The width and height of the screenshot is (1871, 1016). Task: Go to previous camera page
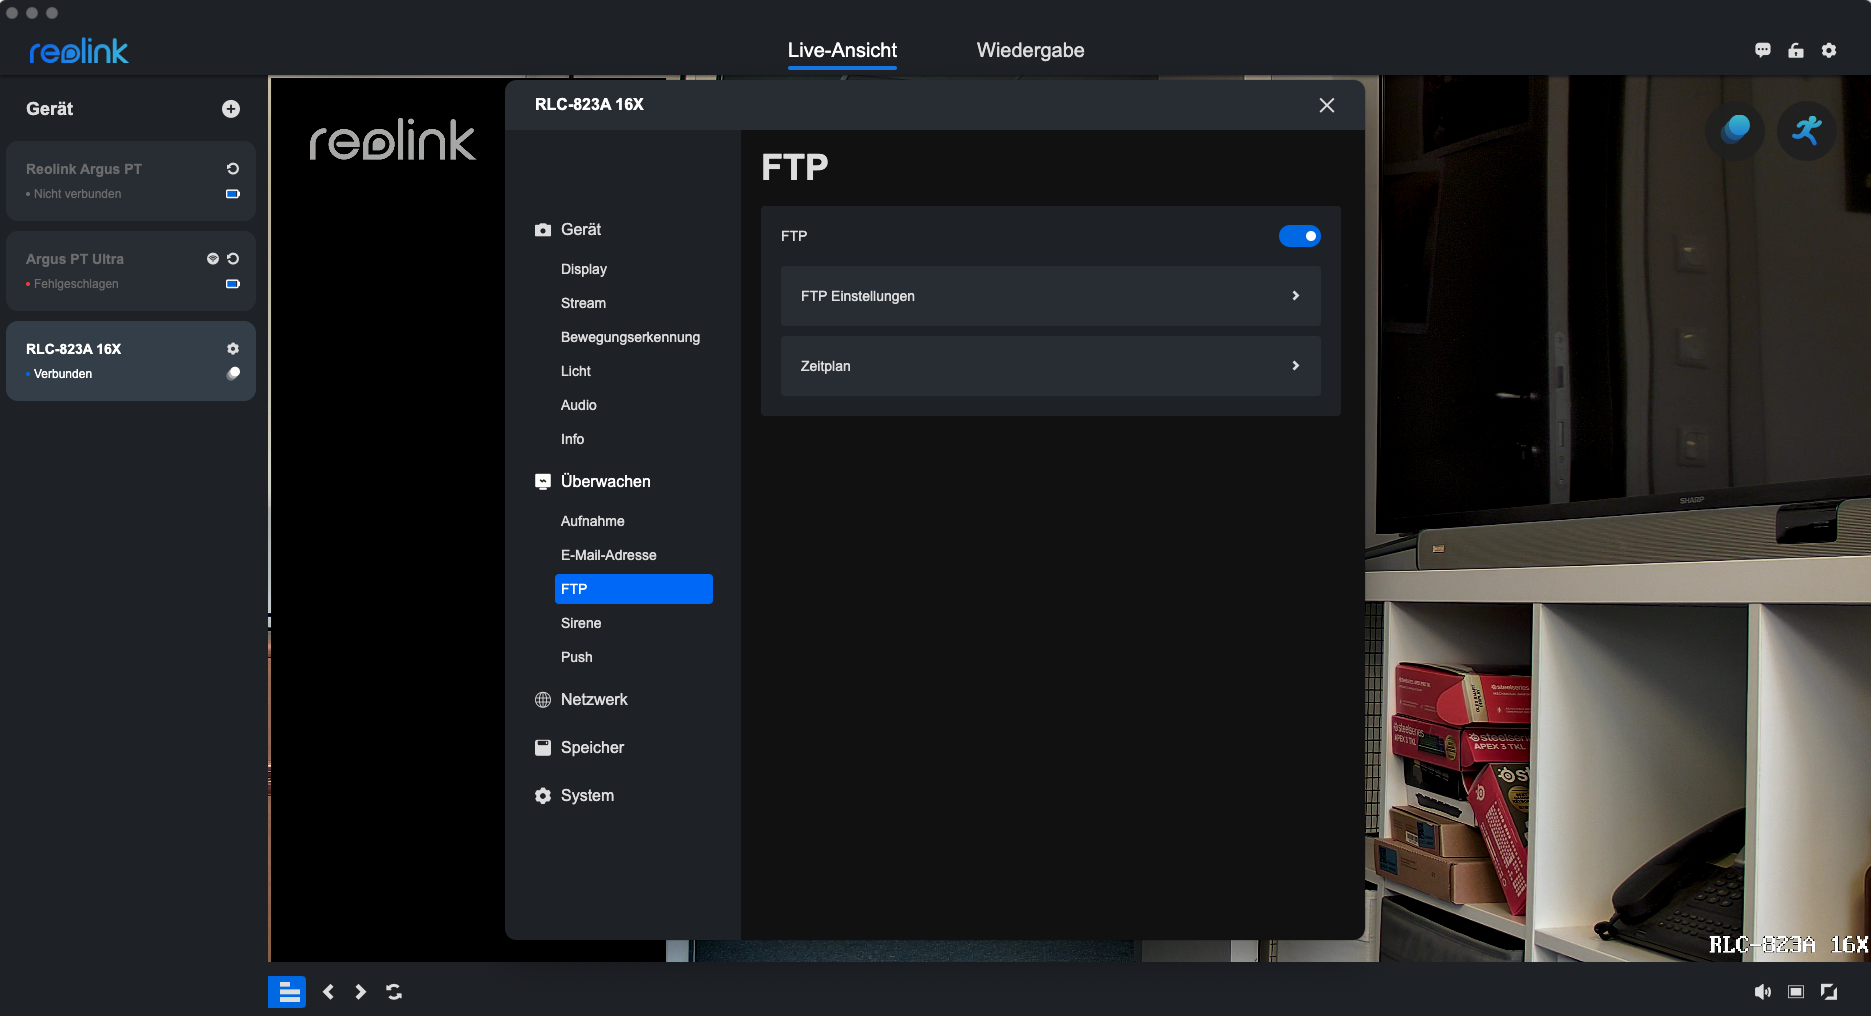click(x=328, y=992)
